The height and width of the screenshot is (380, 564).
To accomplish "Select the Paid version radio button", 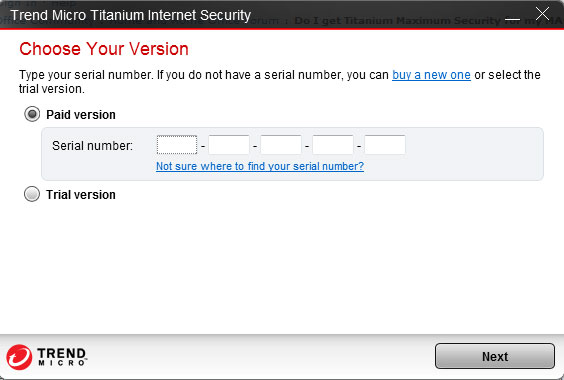I will pyautogui.click(x=32, y=114).
